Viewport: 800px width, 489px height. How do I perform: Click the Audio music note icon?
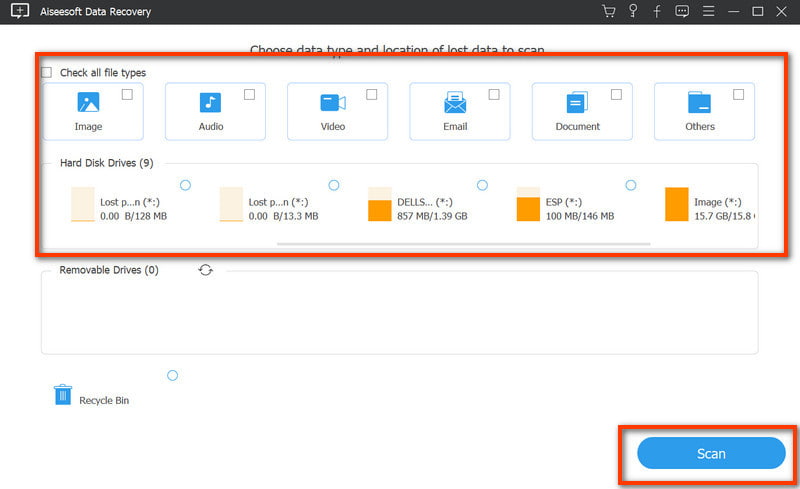click(x=210, y=102)
